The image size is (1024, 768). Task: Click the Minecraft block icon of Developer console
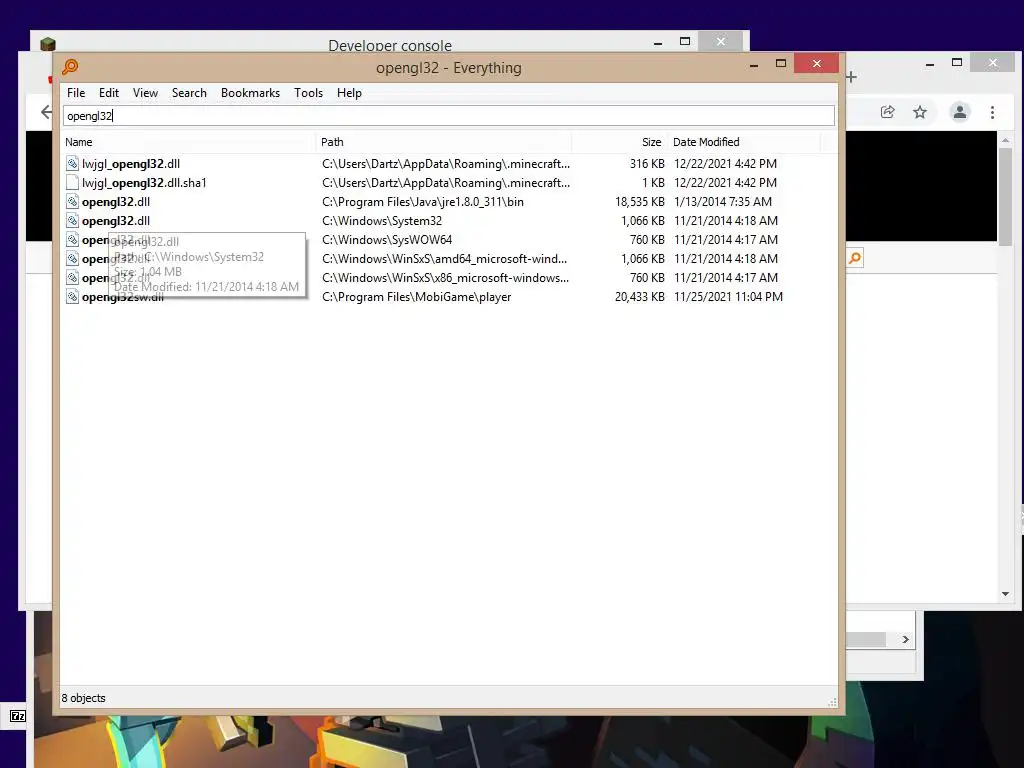pos(48,44)
